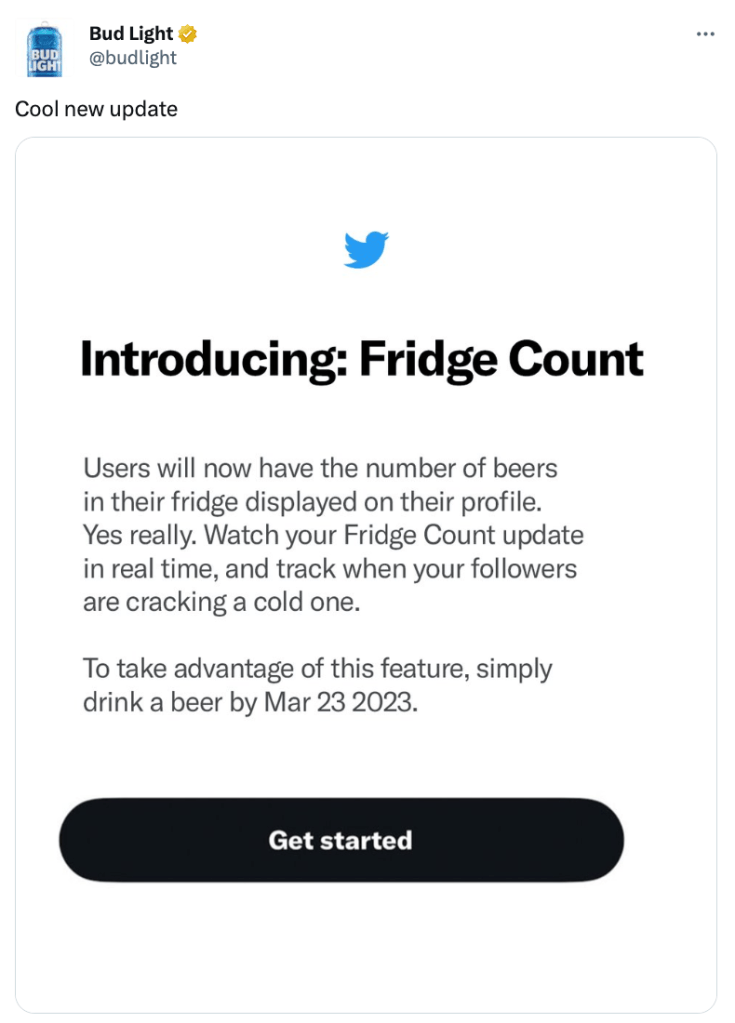The image size is (735, 1023).
Task: Open the Bud Light display name link
Action: pos(131,35)
